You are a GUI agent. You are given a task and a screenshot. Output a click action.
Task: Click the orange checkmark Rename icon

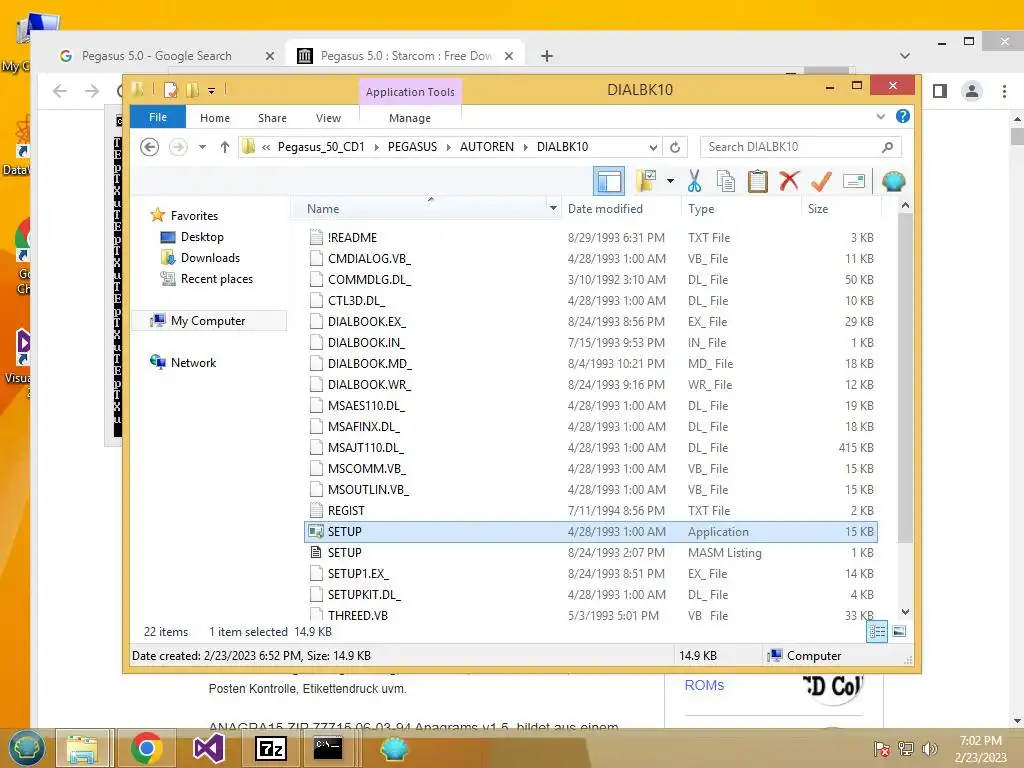tap(821, 181)
